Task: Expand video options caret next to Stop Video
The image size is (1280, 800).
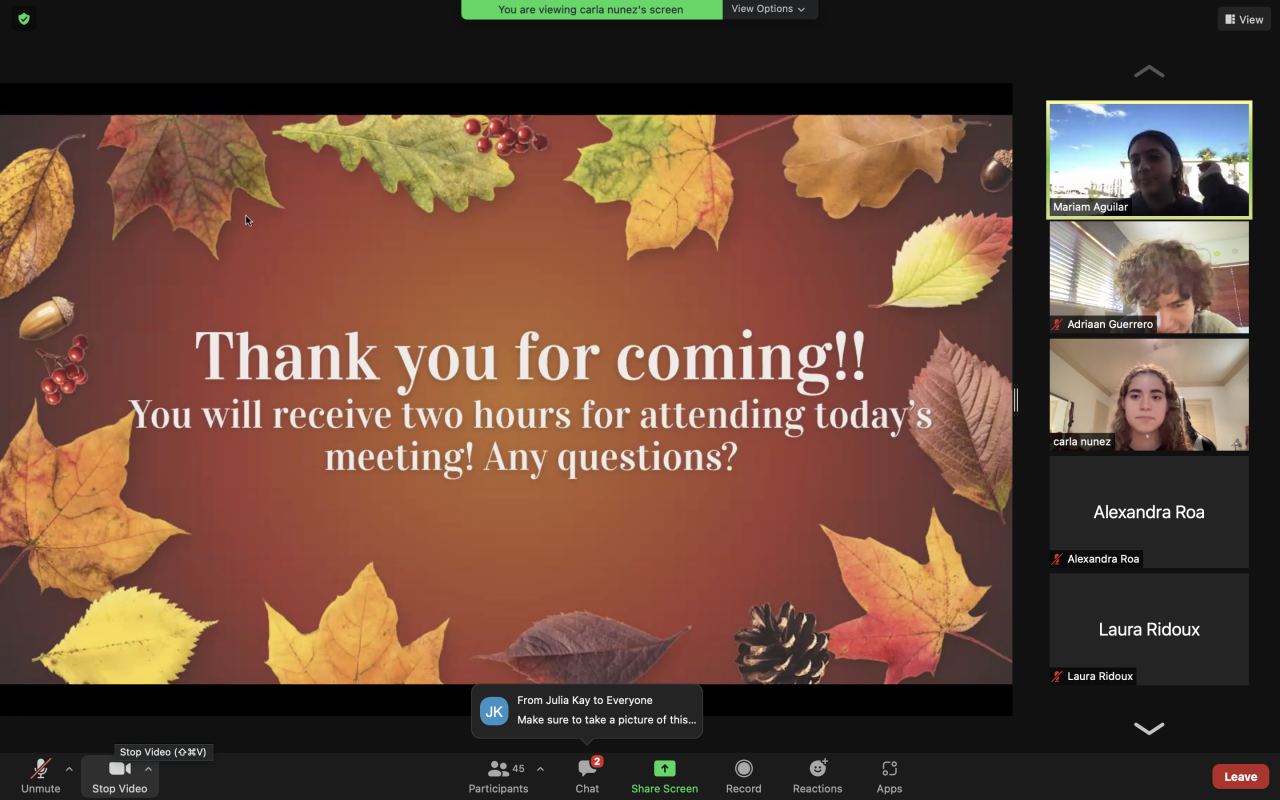Action: click(148, 769)
